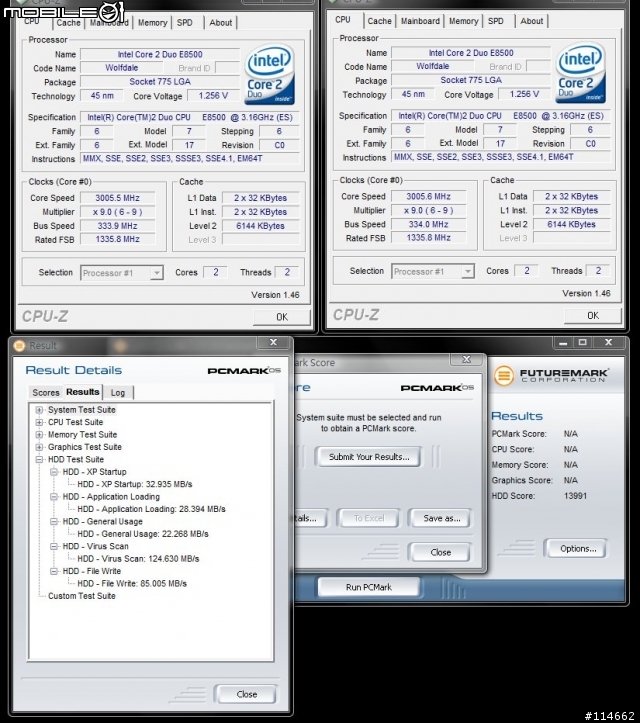Screen dimensions: 640x724
Task: Click Instructions field in right CPU-Z
Action: click(x=501, y=157)
